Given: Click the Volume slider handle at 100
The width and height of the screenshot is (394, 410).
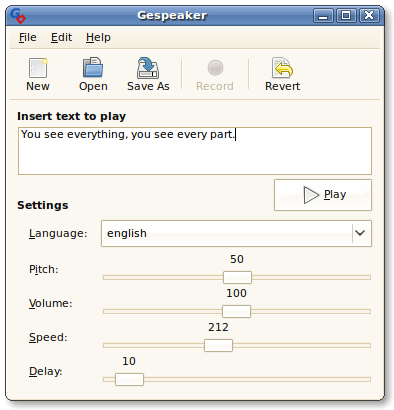Looking at the screenshot, I should [x=236, y=311].
